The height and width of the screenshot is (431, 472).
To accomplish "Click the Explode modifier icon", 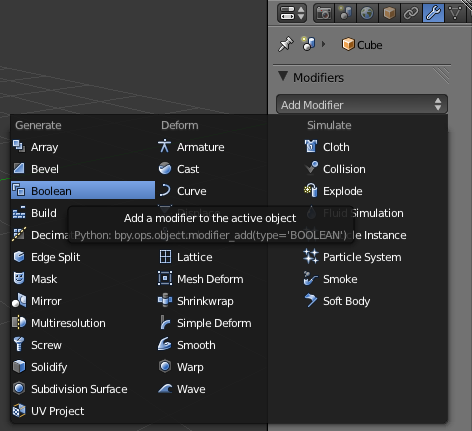I will click(311, 191).
